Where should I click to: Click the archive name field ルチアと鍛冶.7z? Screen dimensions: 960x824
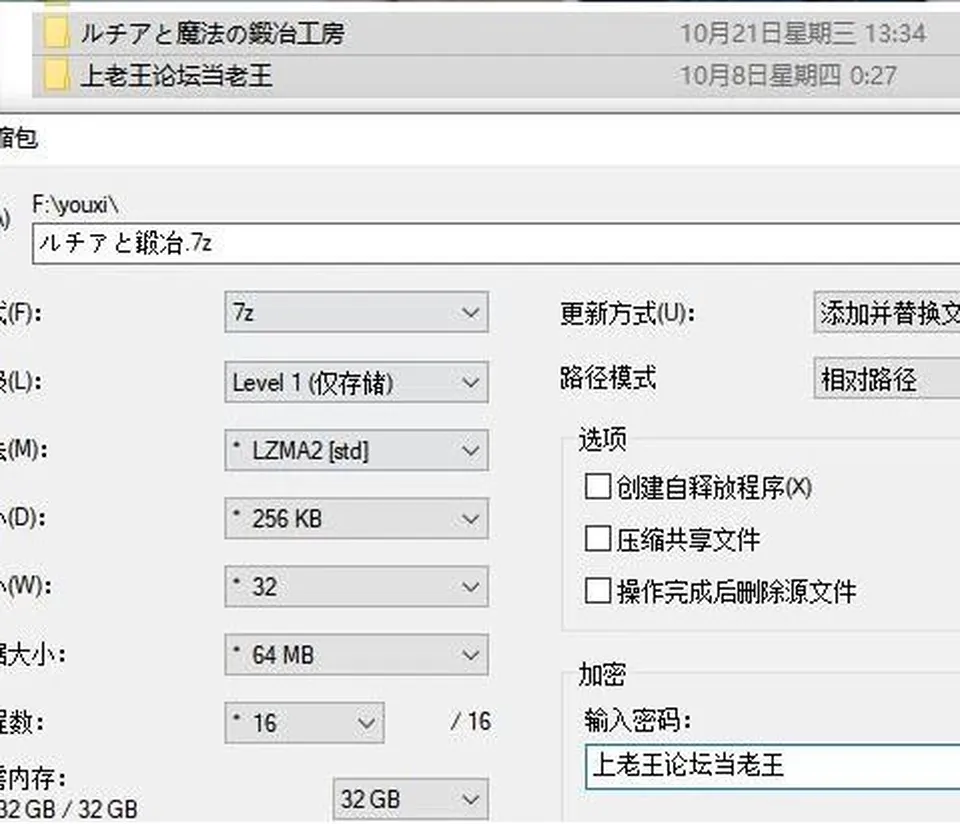pos(496,244)
